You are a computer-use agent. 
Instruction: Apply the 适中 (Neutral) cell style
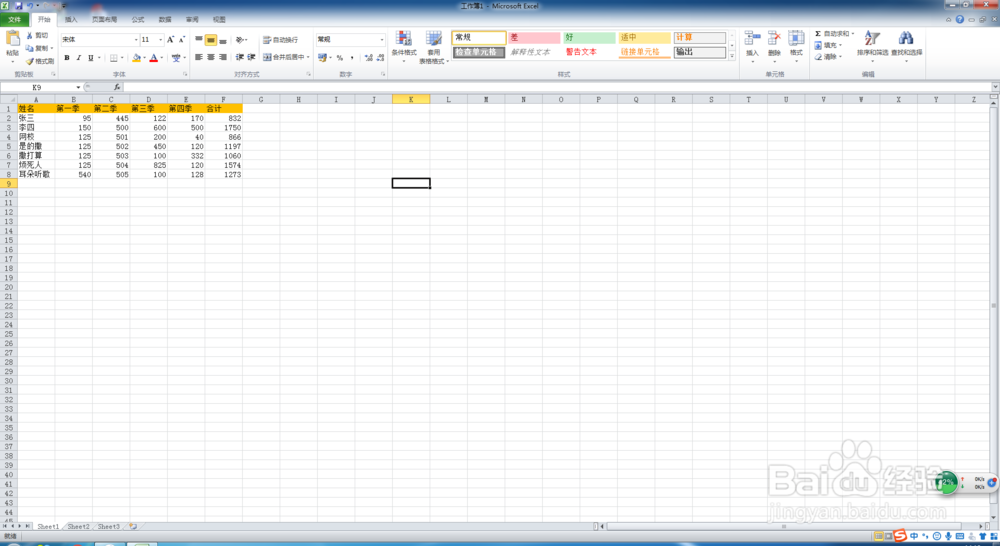(644, 38)
